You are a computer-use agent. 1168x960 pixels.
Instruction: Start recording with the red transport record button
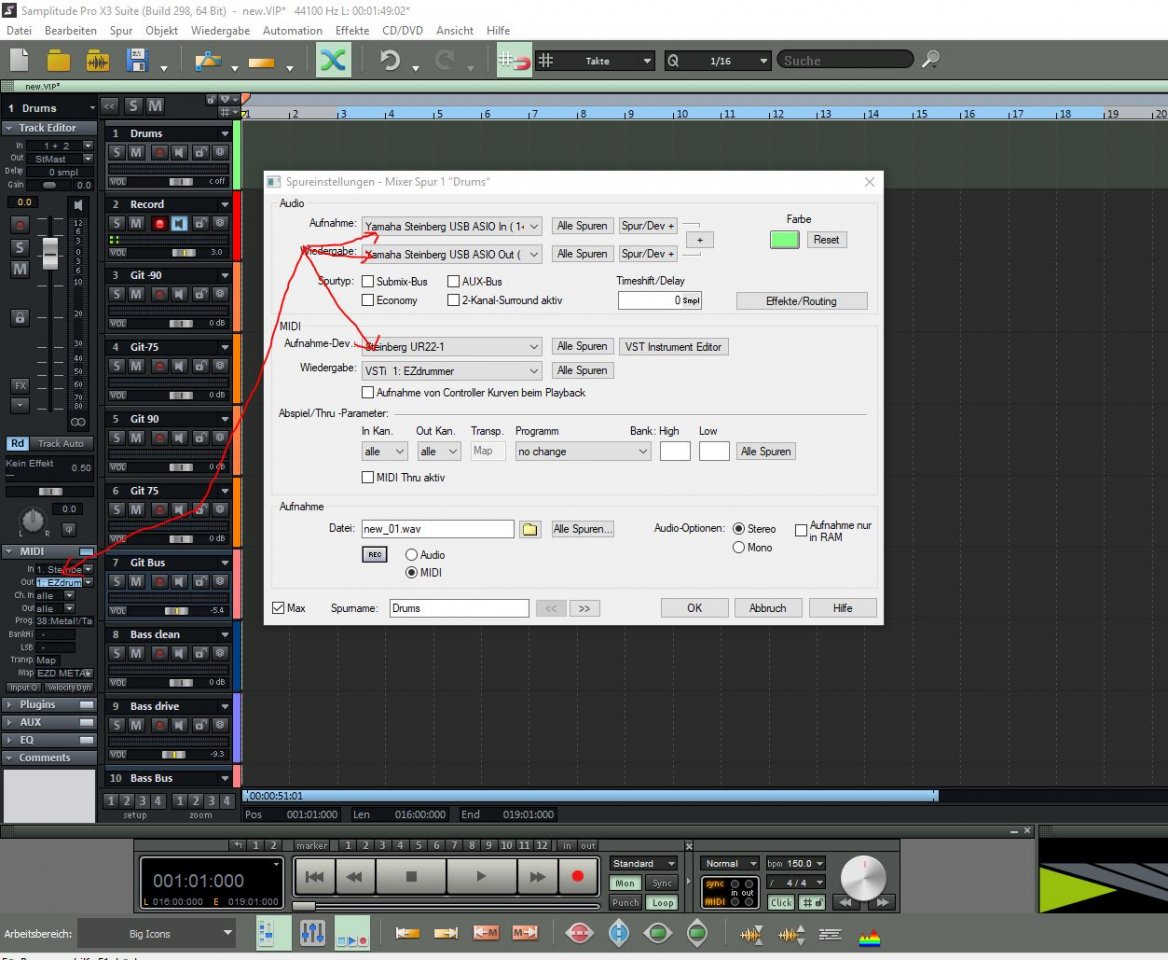click(577, 877)
